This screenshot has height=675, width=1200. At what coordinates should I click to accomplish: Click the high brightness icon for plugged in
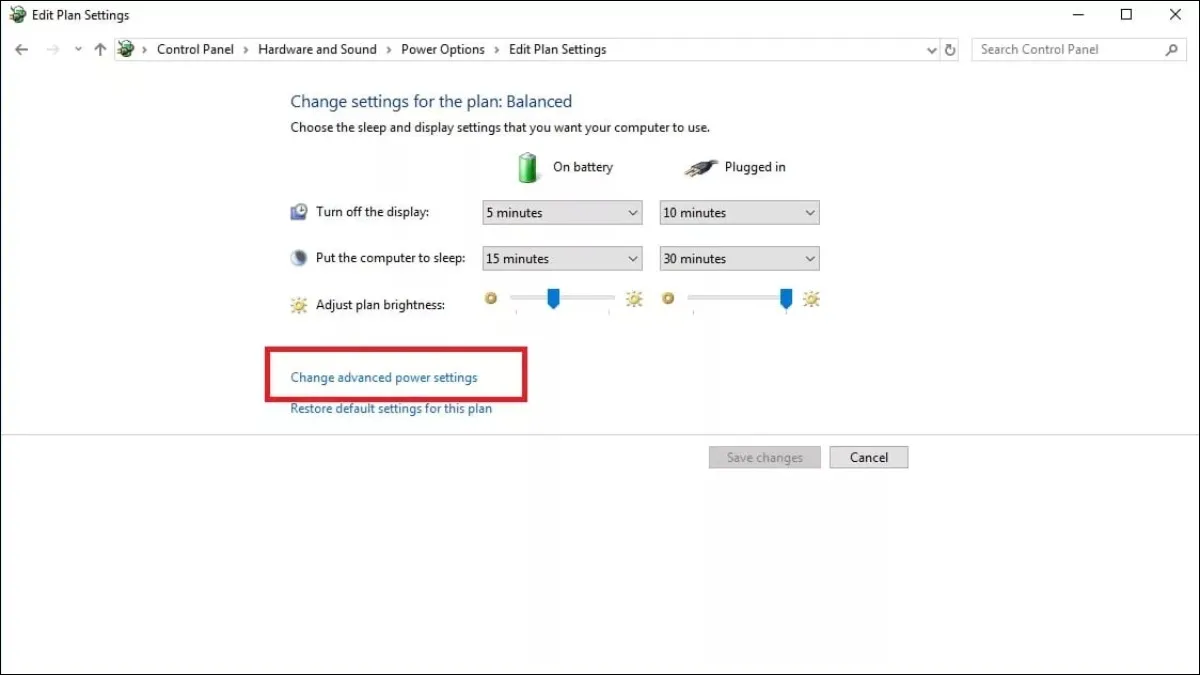click(811, 298)
